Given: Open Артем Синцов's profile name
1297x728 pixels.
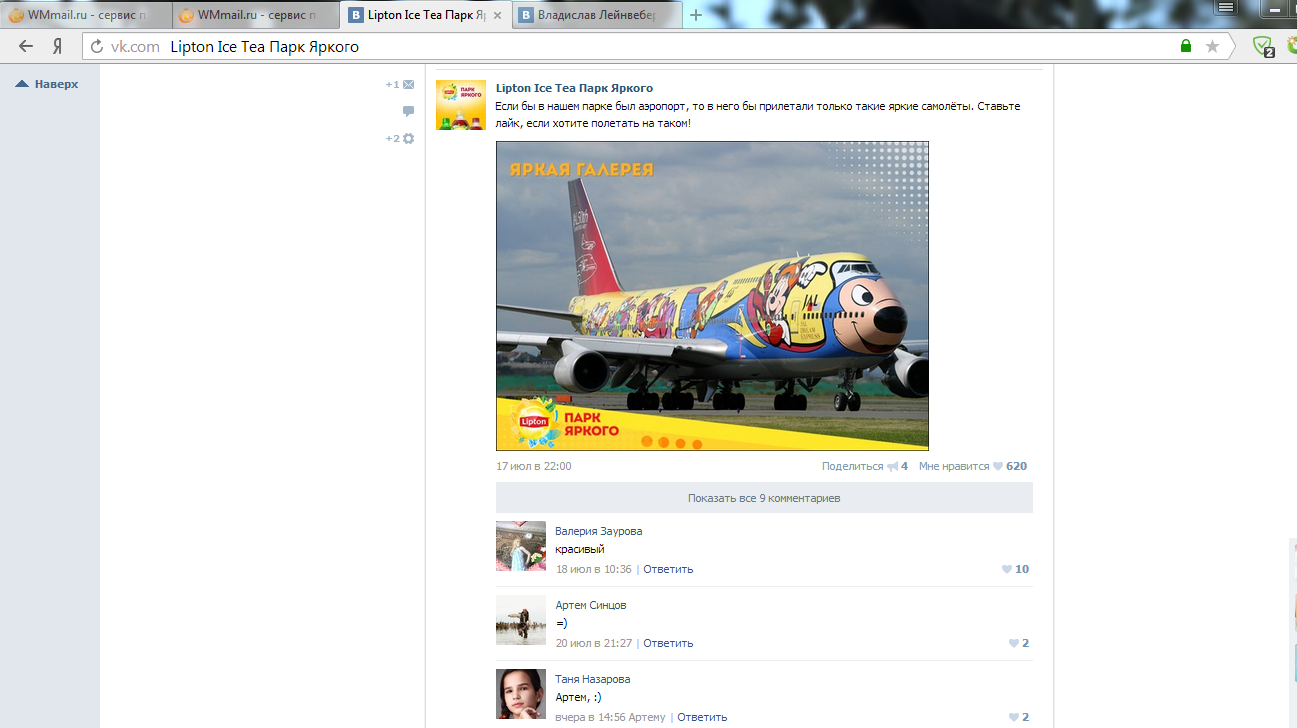Looking at the screenshot, I should (591, 605).
